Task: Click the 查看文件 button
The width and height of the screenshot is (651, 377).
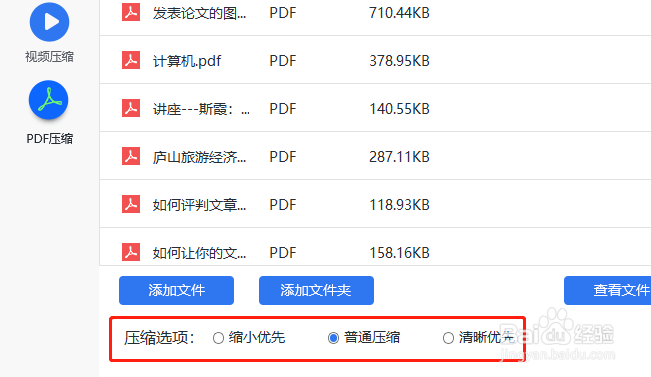Action: (x=607, y=290)
